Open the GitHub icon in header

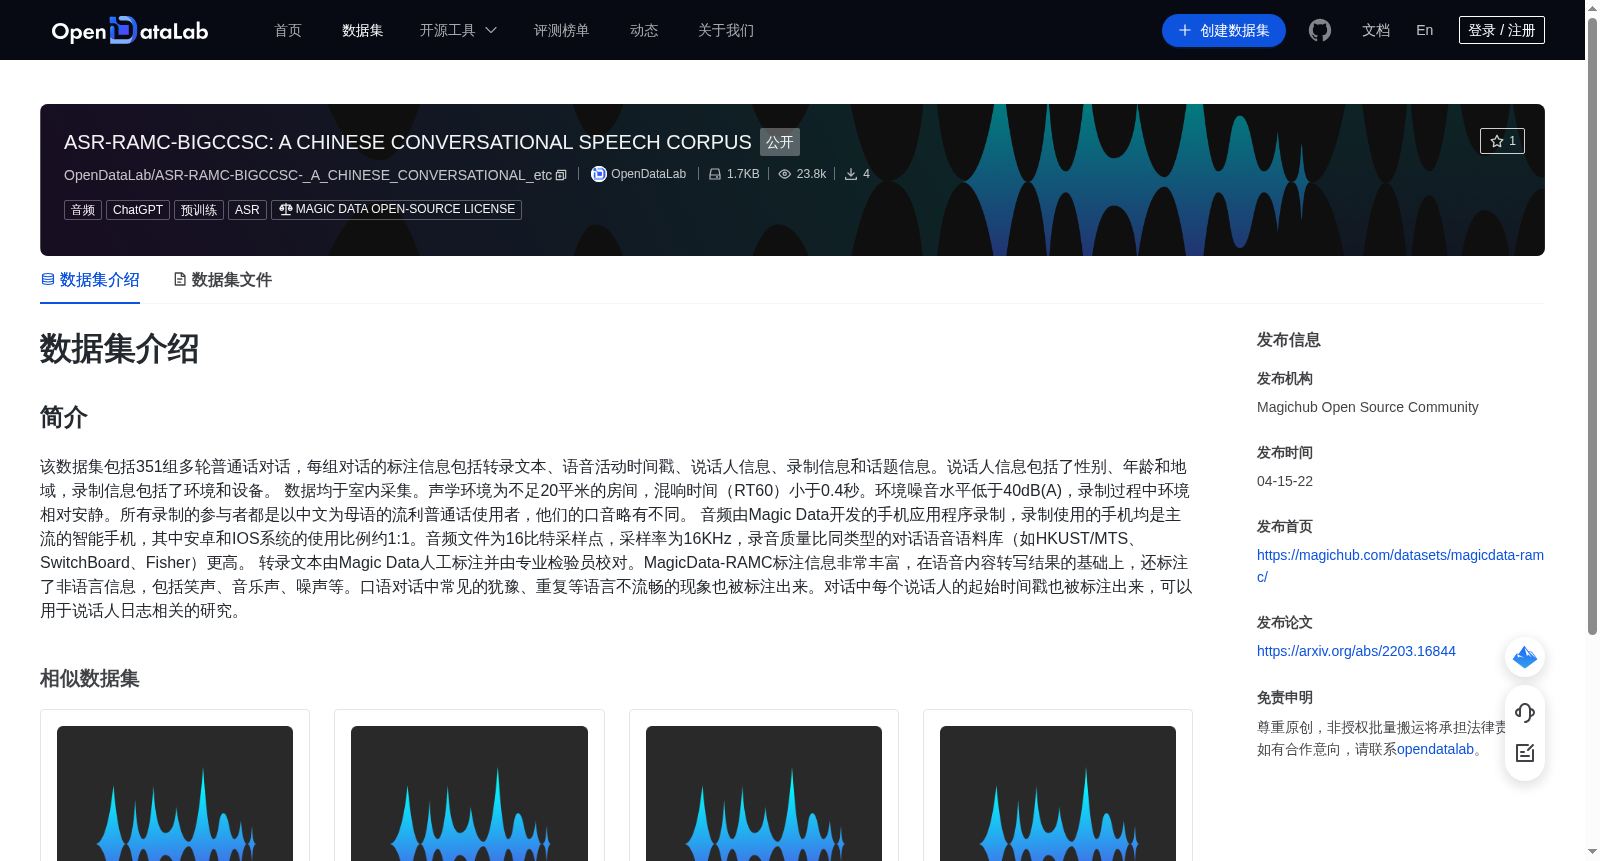click(x=1320, y=30)
